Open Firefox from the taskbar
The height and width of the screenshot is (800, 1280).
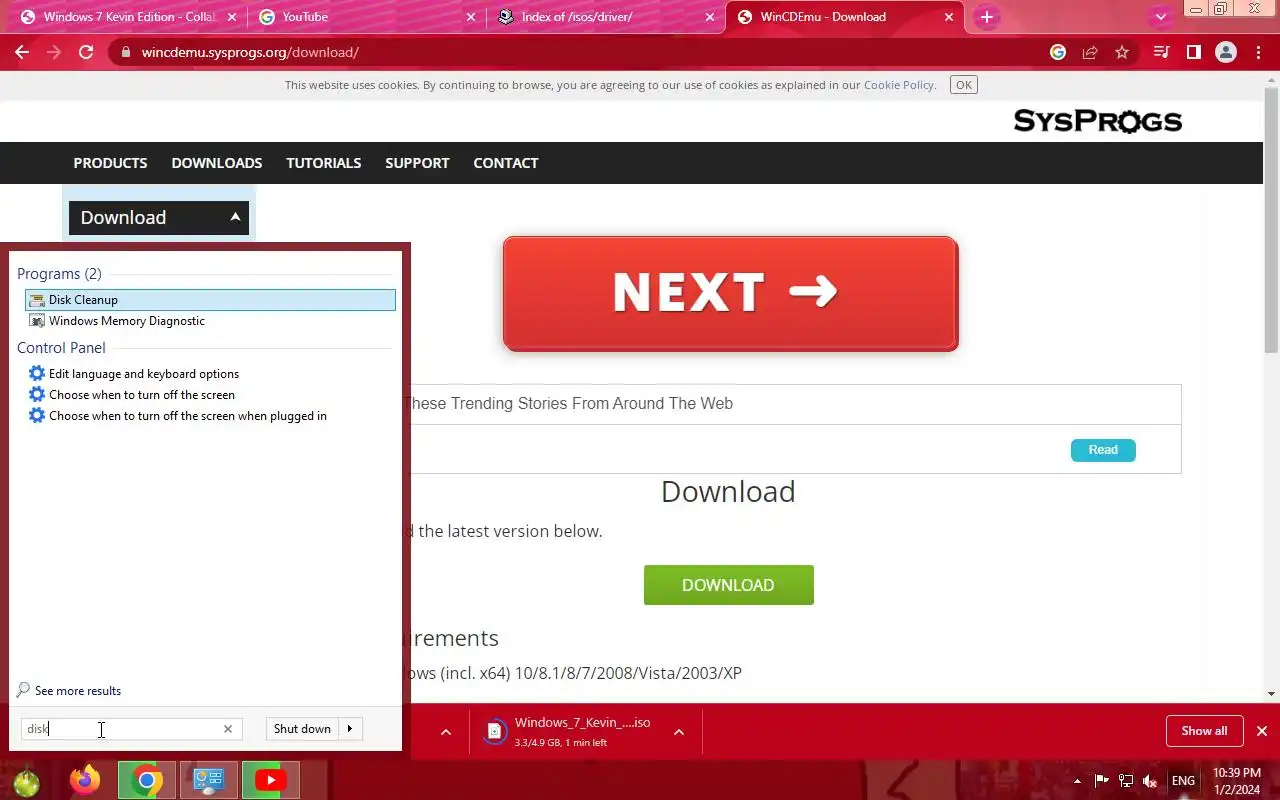coord(85,780)
